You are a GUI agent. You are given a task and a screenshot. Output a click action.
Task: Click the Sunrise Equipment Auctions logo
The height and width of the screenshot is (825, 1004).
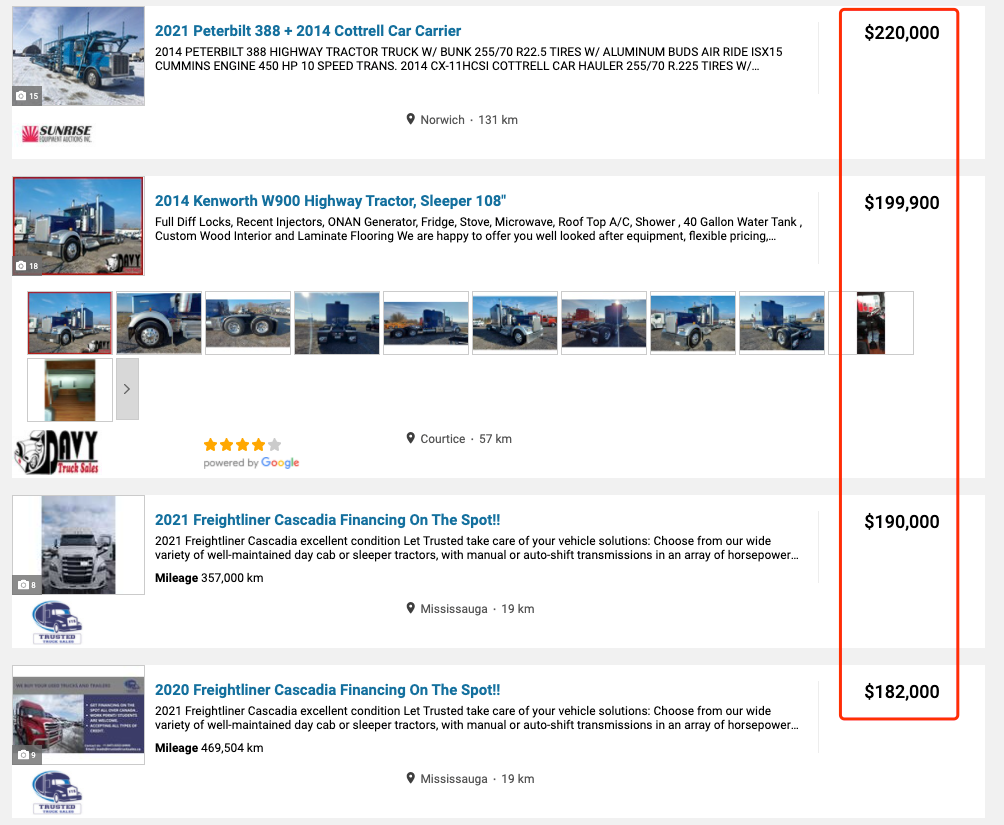coord(56,134)
